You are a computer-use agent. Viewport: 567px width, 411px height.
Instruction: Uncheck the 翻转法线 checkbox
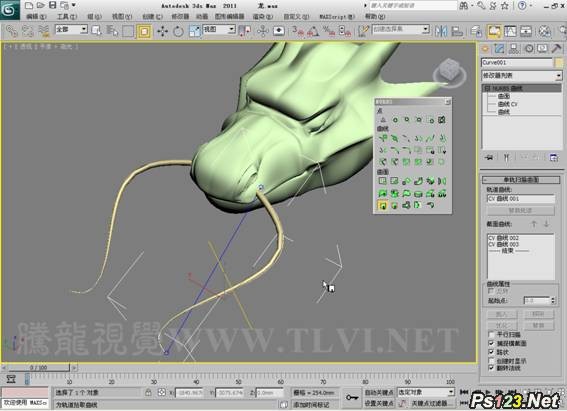(x=491, y=368)
